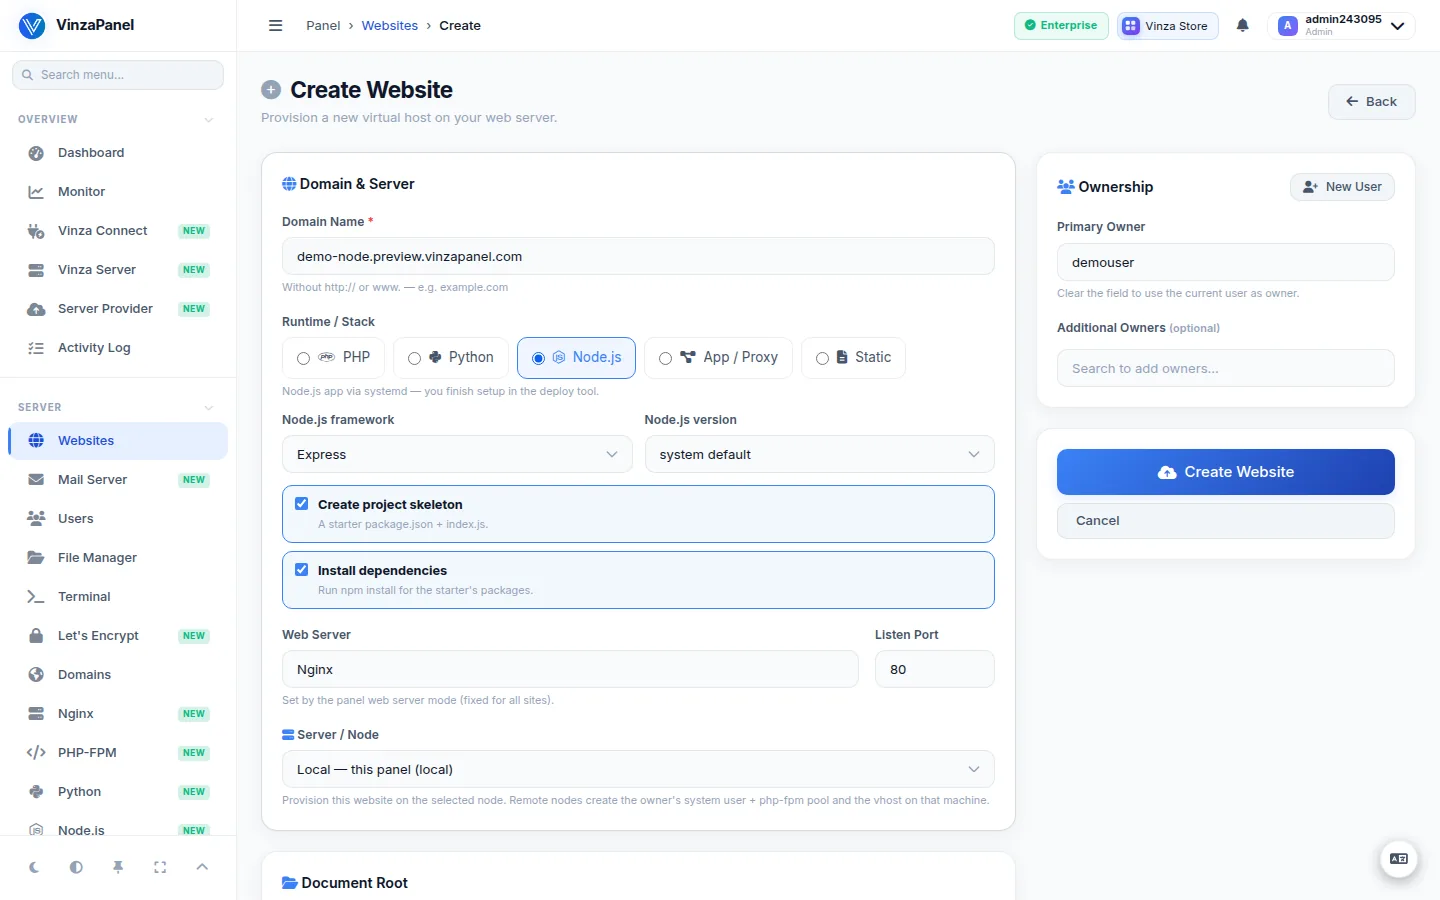Open Dashboard from sidebar

[x=118, y=153]
